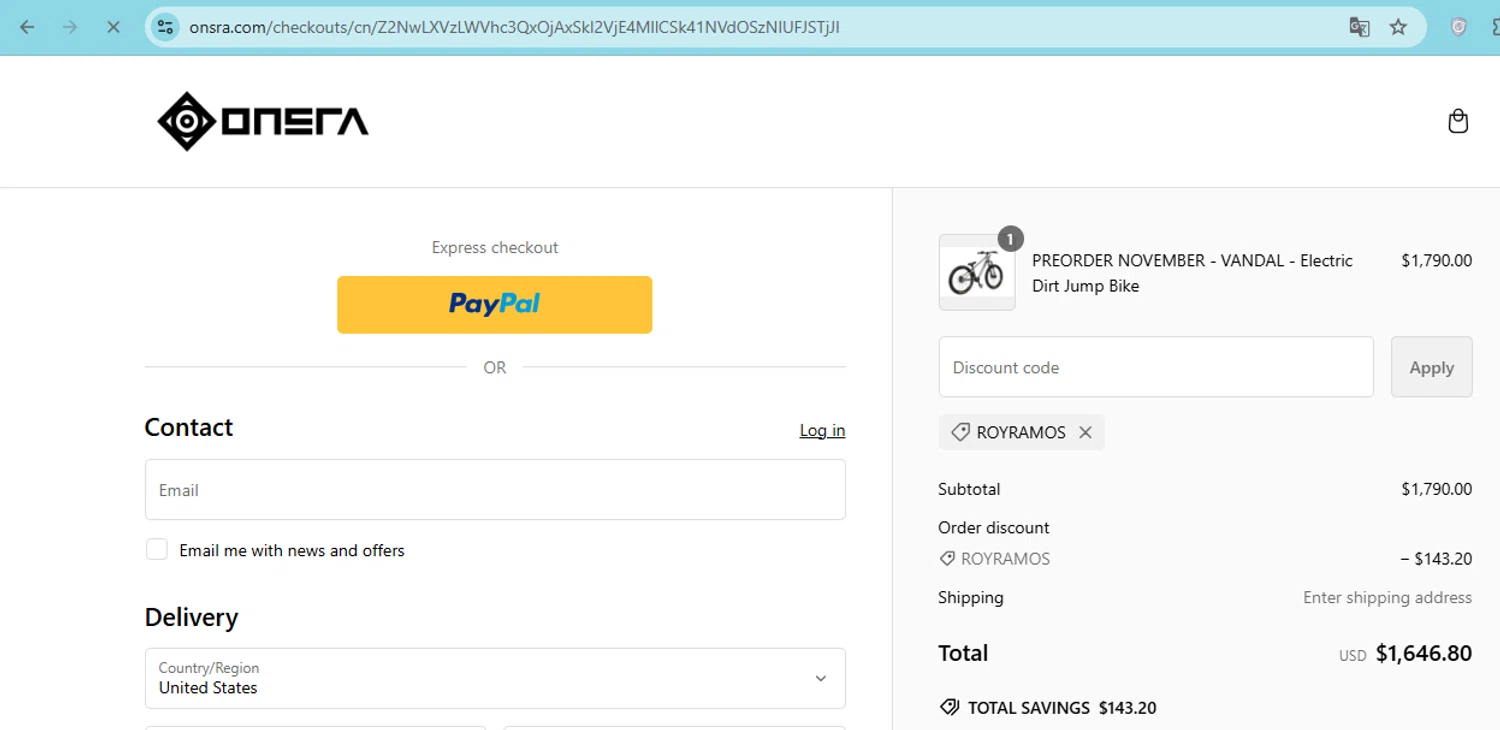The image size is (1500, 730).
Task: Click the total amount $1,646.80
Action: tap(1424, 653)
